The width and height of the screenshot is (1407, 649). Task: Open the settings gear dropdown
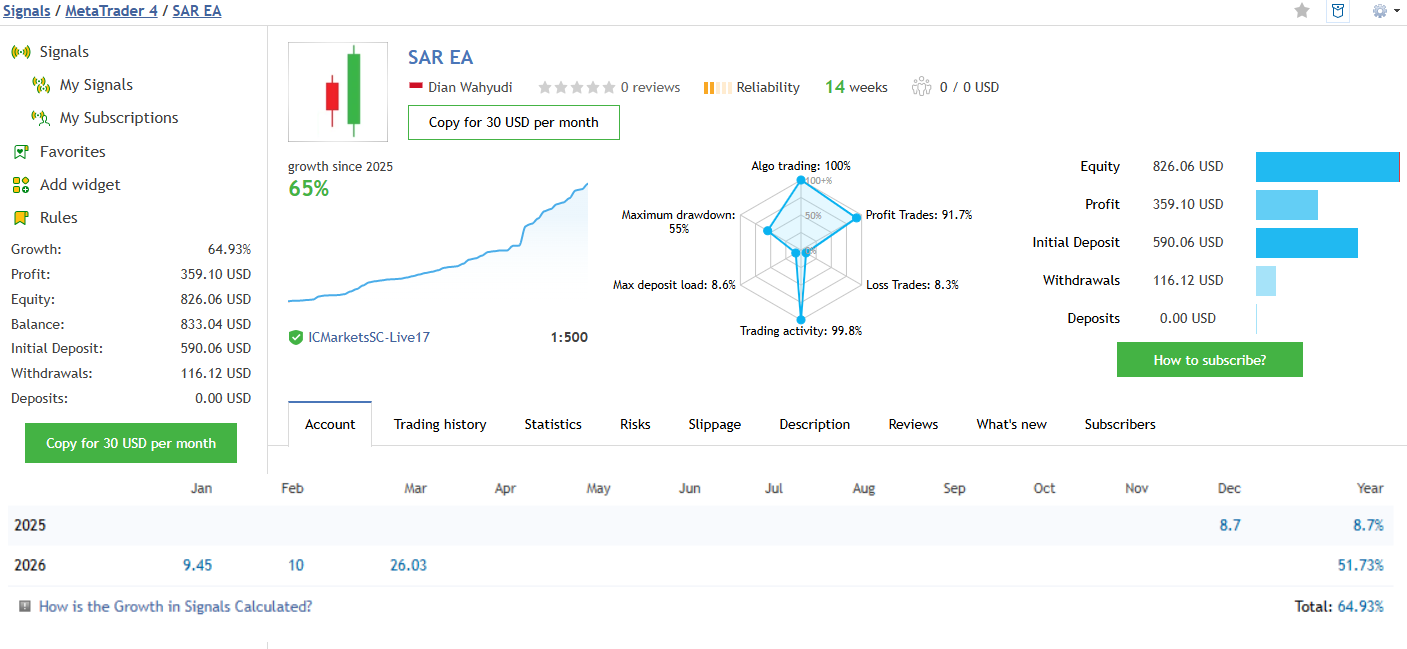pyautogui.click(x=1385, y=11)
